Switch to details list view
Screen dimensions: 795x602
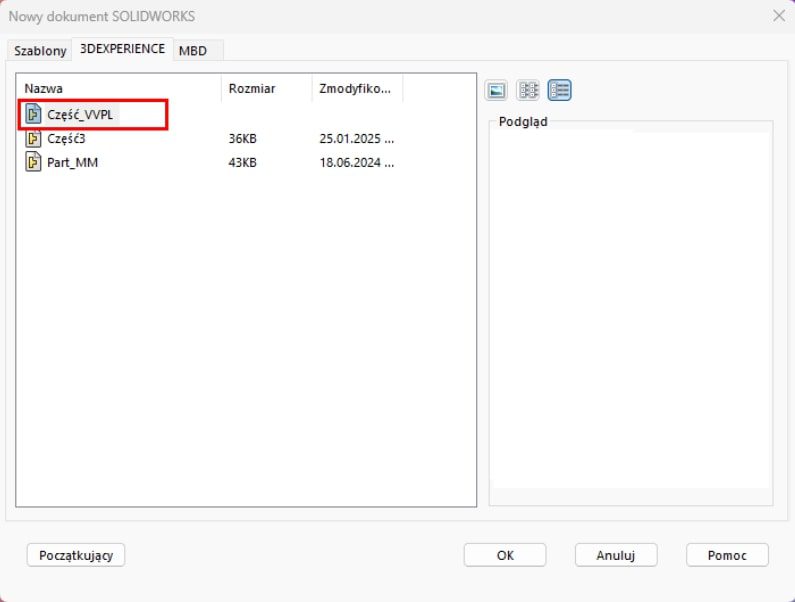pyautogui.click(x=559, y=90)
